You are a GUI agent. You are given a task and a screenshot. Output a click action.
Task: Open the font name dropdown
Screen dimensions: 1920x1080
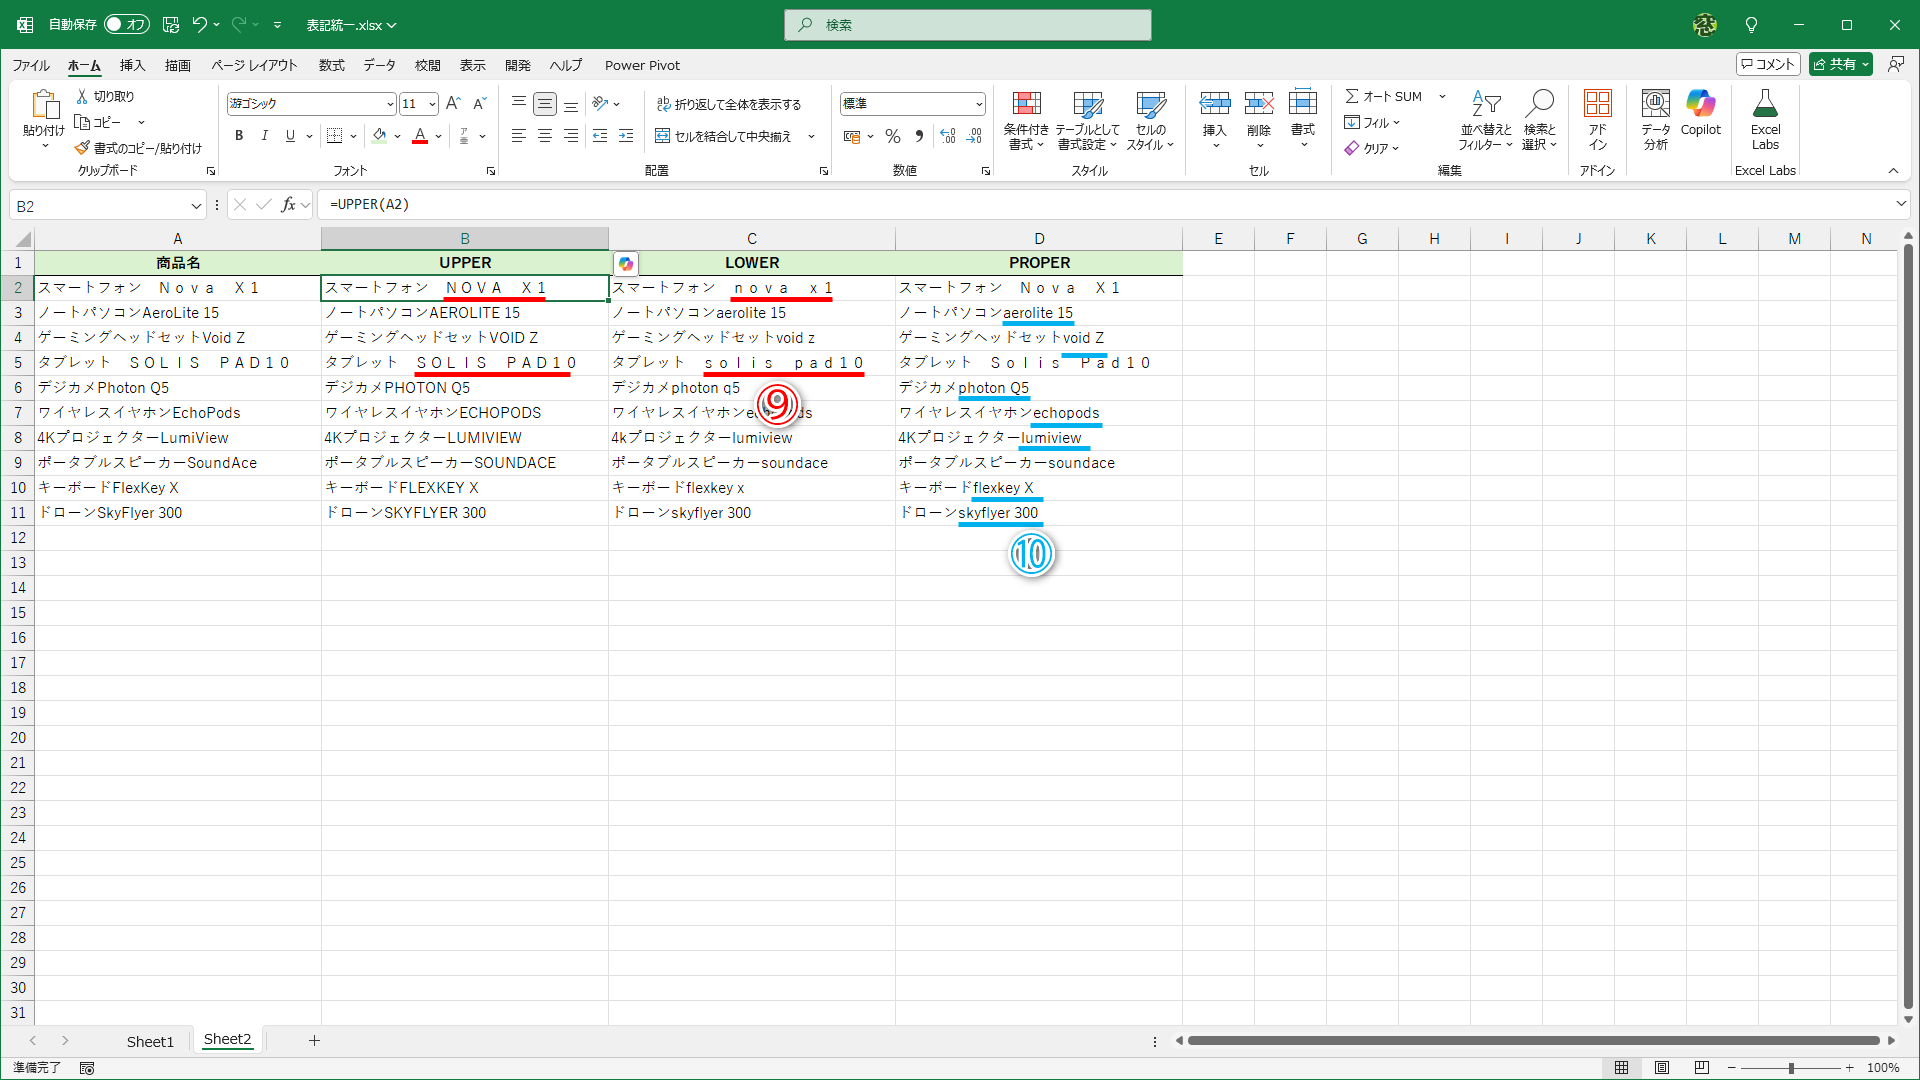pos(390,104)
